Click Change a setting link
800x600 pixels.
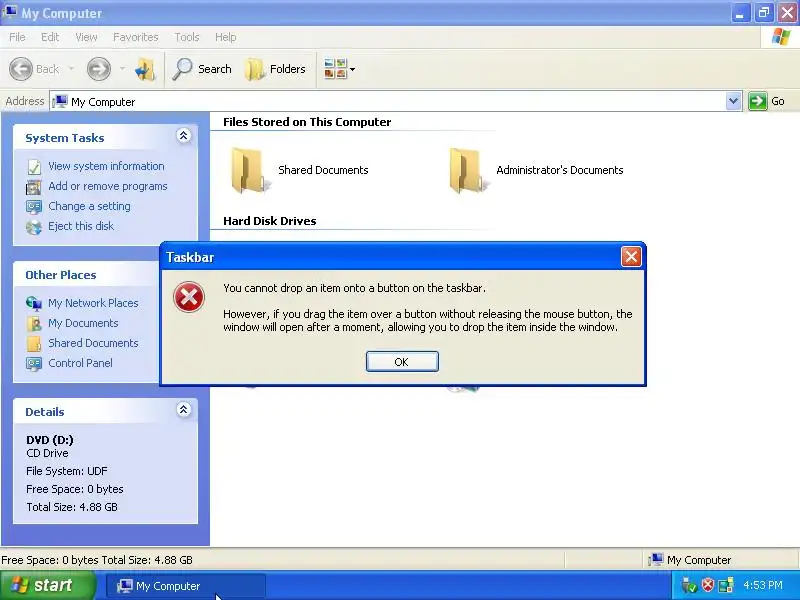pos(89,206)
